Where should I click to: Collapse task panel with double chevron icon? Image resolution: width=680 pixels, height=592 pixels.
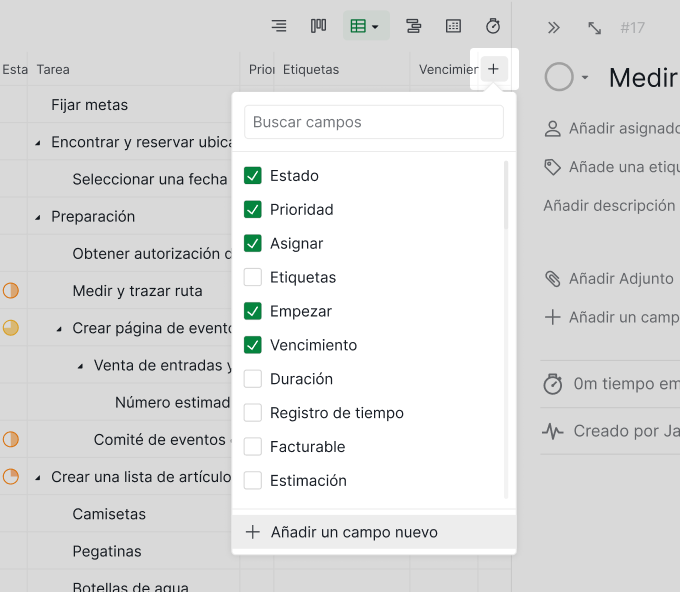[553, 28]
